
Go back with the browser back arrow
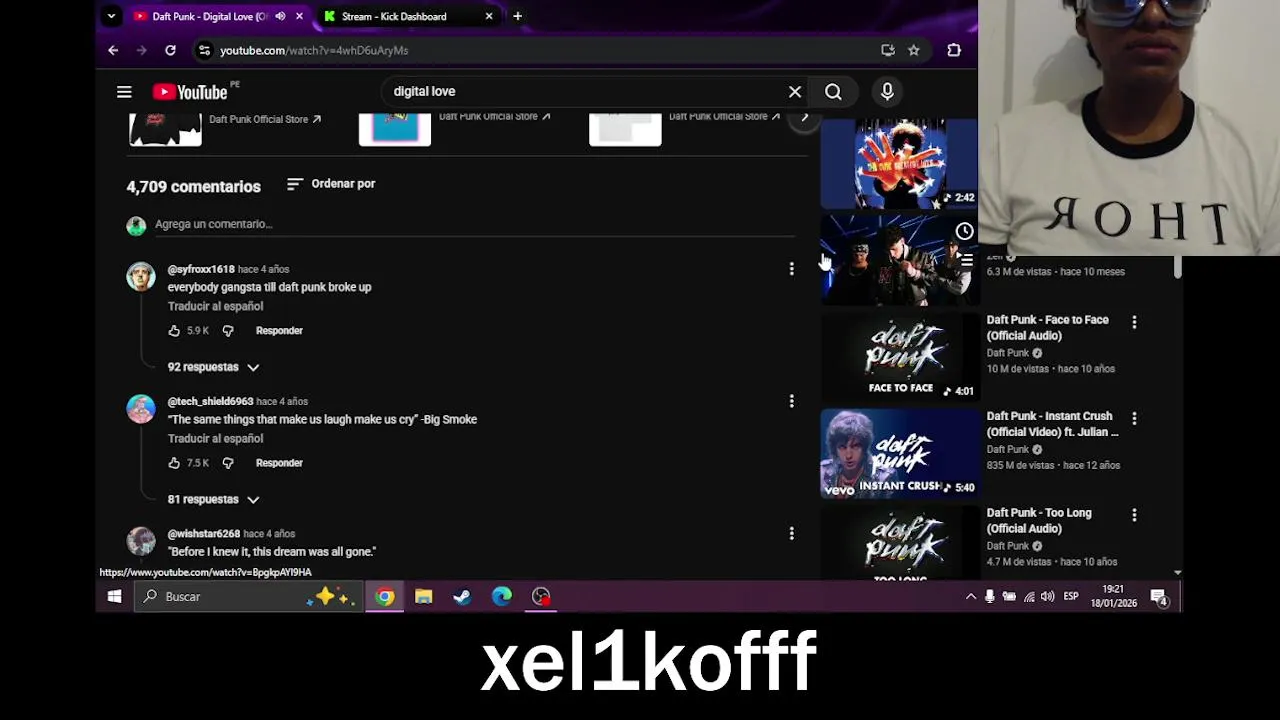pyautogui.click(x=113, y=50)
